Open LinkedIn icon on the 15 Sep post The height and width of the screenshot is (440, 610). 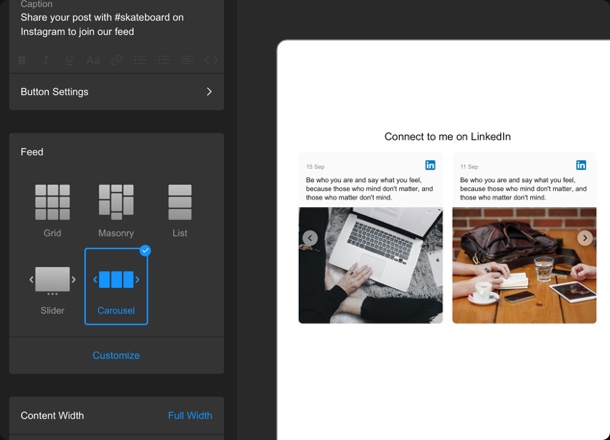point(430,165)
